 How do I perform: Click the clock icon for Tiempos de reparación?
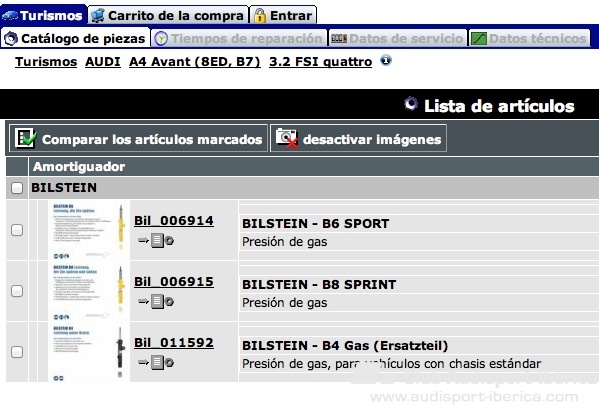point(161,38)
